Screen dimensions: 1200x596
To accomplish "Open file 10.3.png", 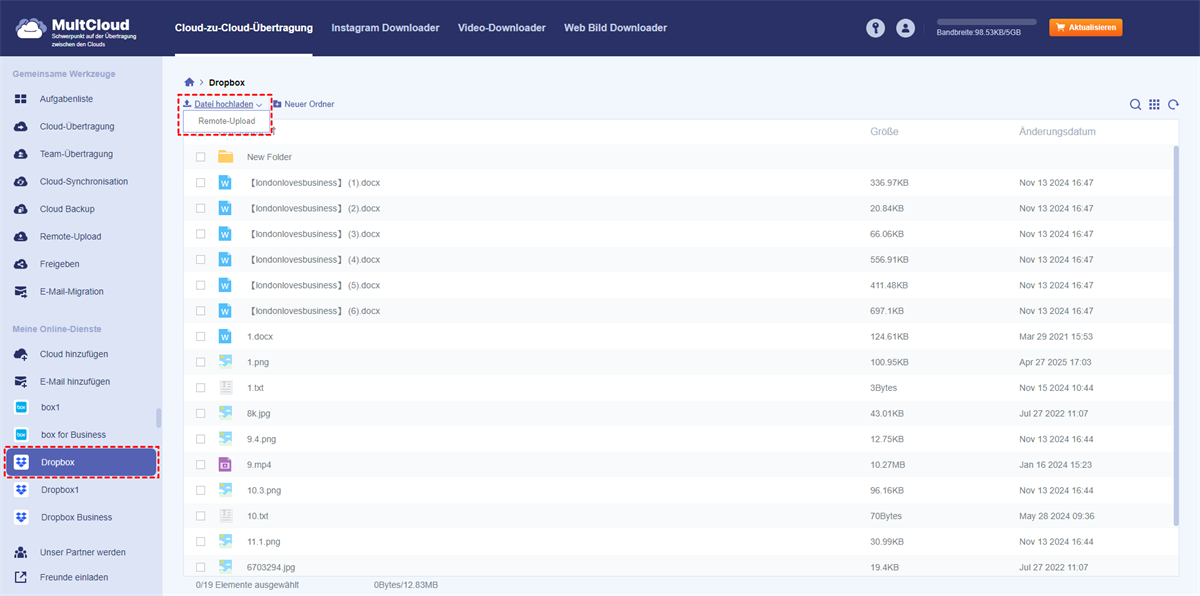I will [264, 491].
